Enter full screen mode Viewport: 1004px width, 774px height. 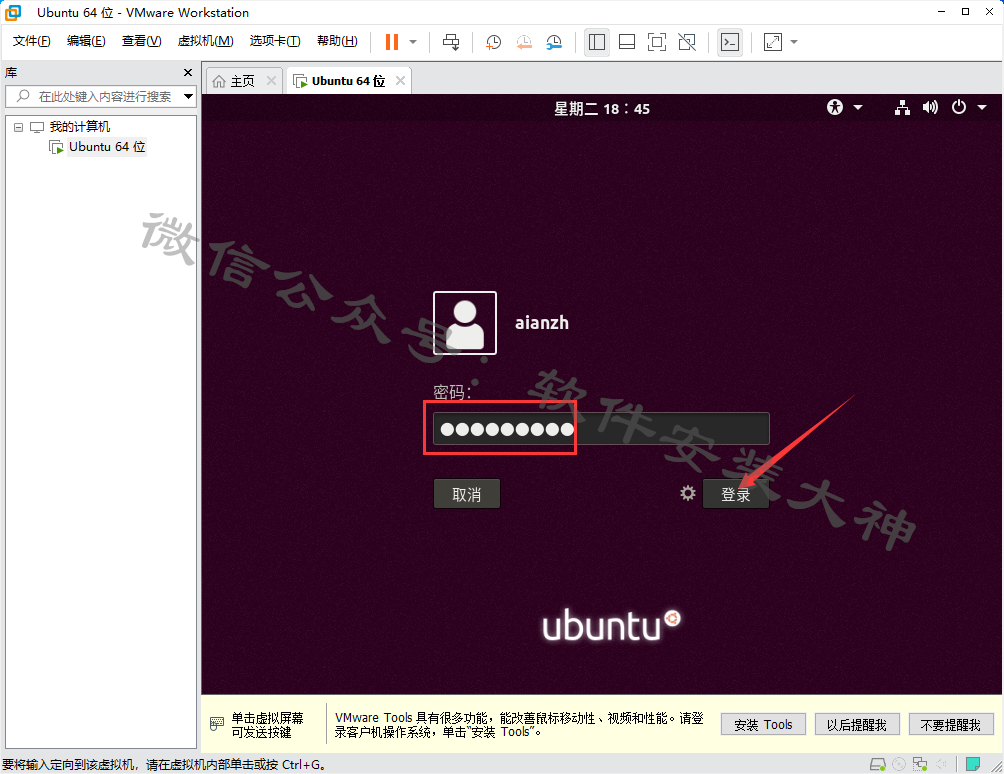tap(657, 42)
